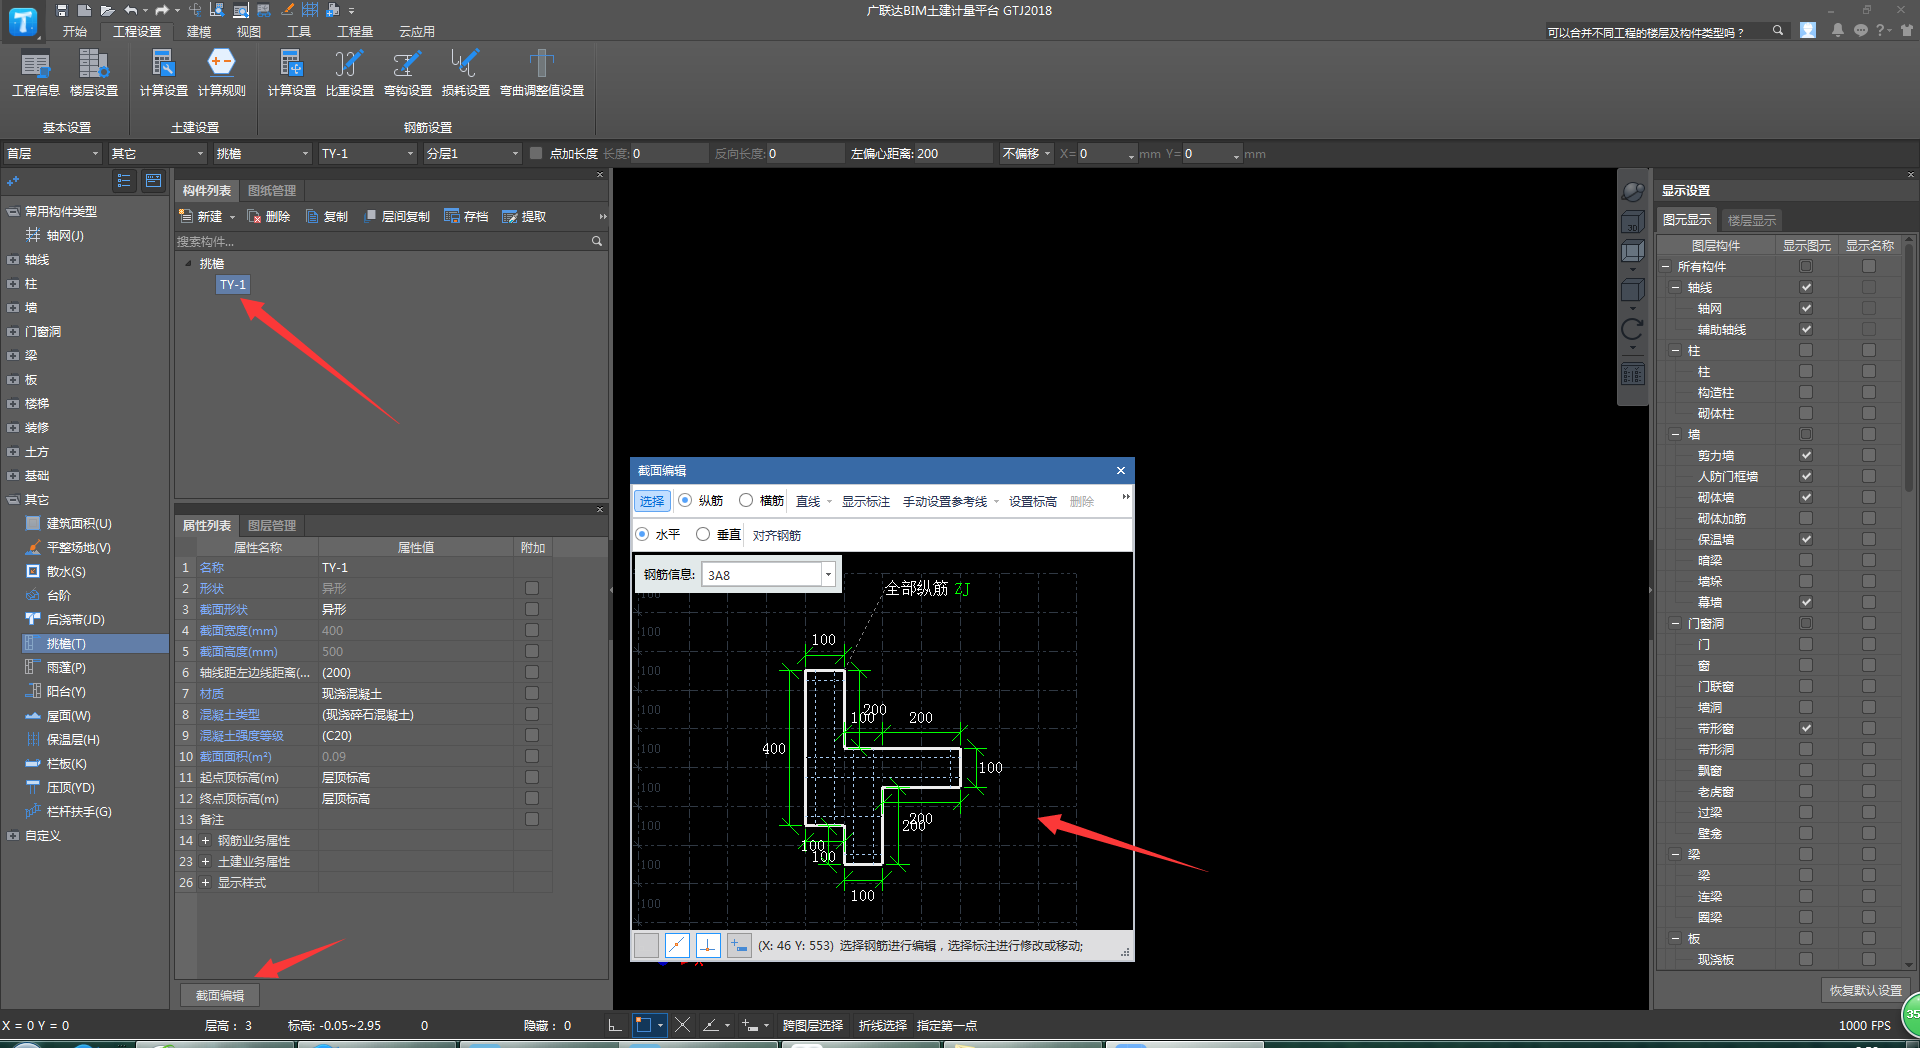Viewport: 1920px width, 1048px height.
Task: Click 选择 button in section editor
Action: tap(652, 501)
